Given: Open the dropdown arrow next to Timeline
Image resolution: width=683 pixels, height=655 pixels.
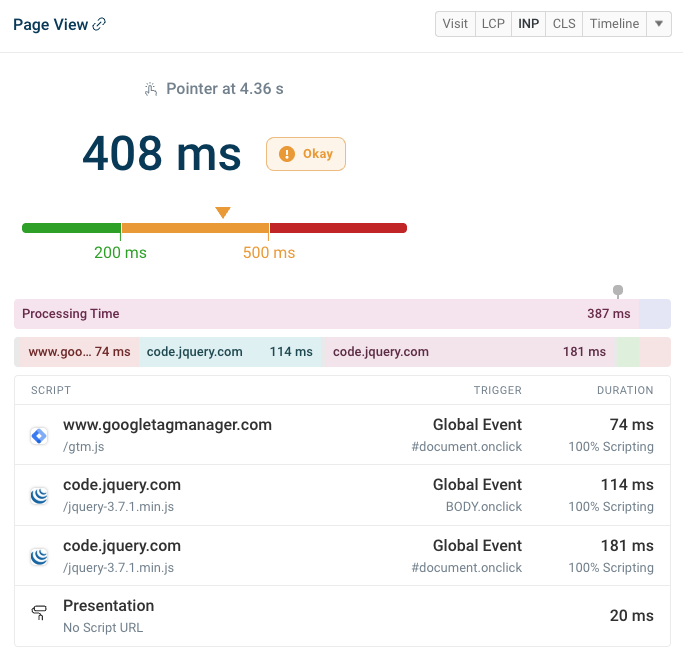Looking at the screenshot, I should click(x=659, y=24).
